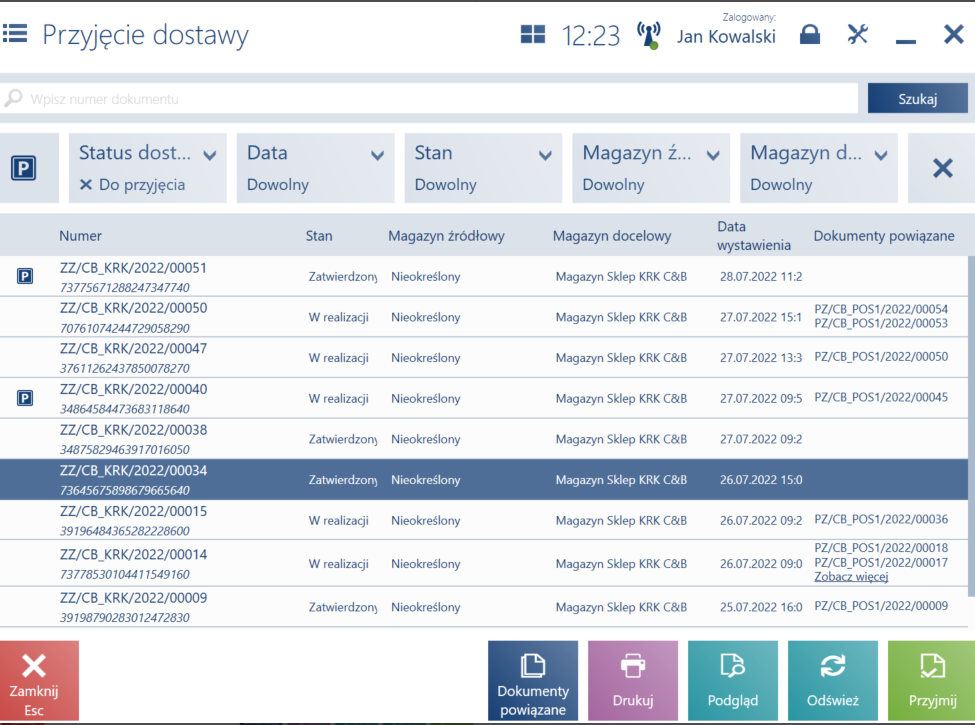
Task: Select row ZZ/CB_KRK/2022/00050
Action: [x=484, y=317]
